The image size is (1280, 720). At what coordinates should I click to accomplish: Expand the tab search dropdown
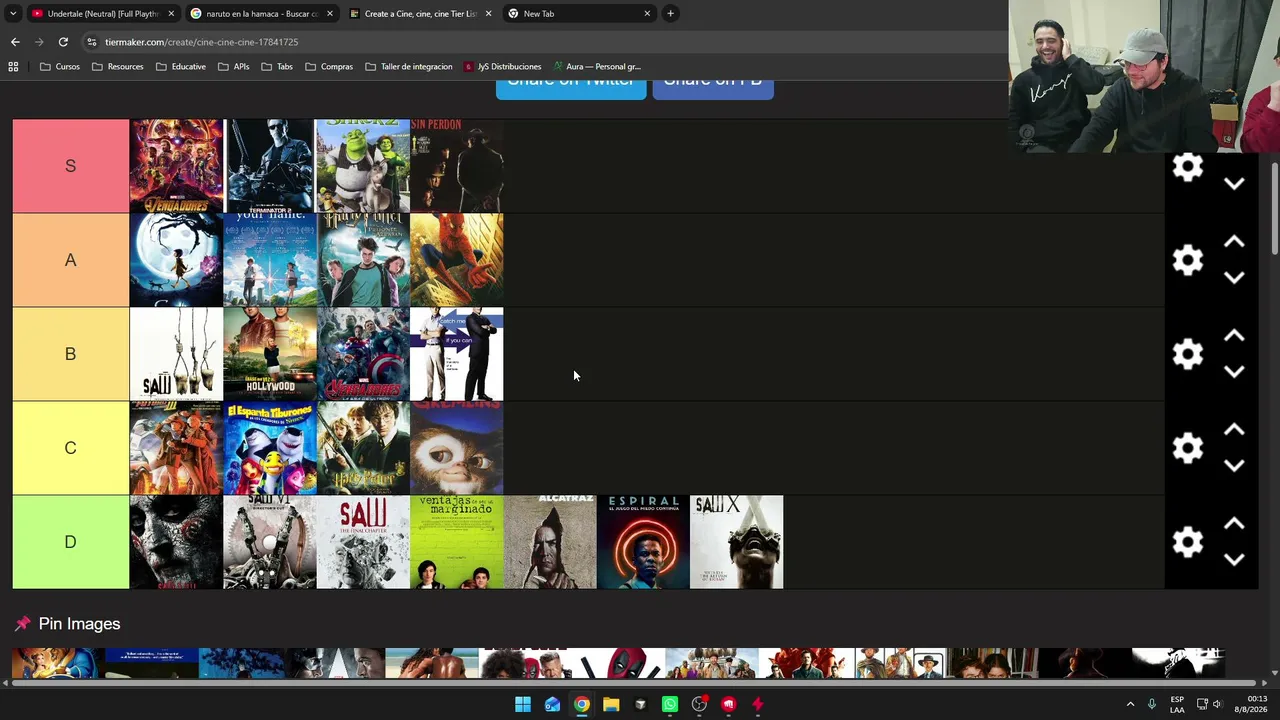point(13,14)
